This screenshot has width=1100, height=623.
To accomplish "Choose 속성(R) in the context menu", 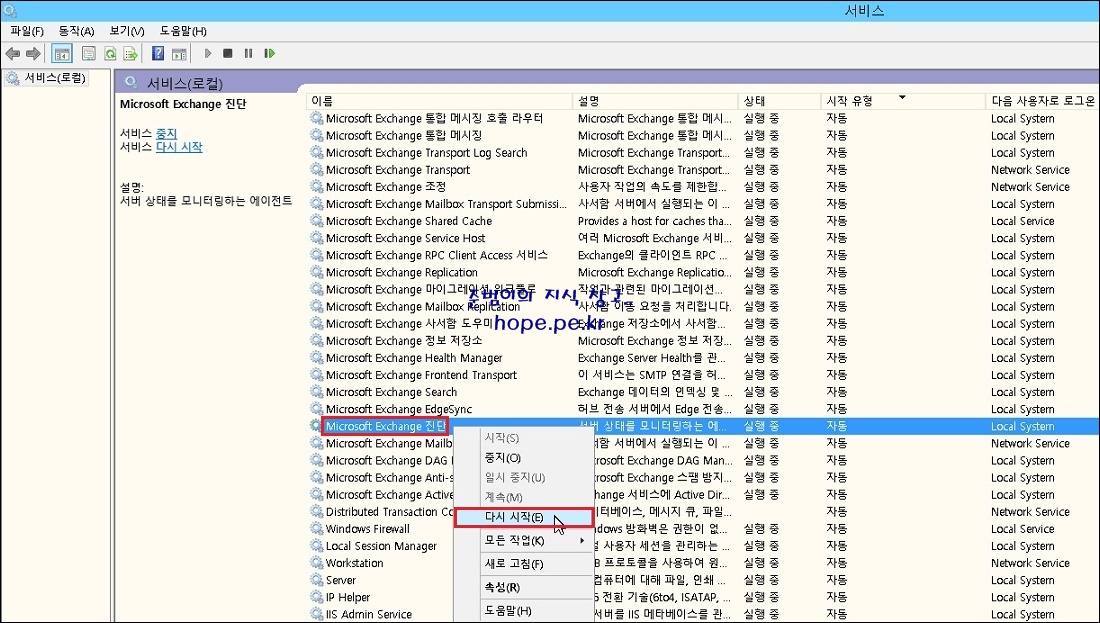I will 523,587.
